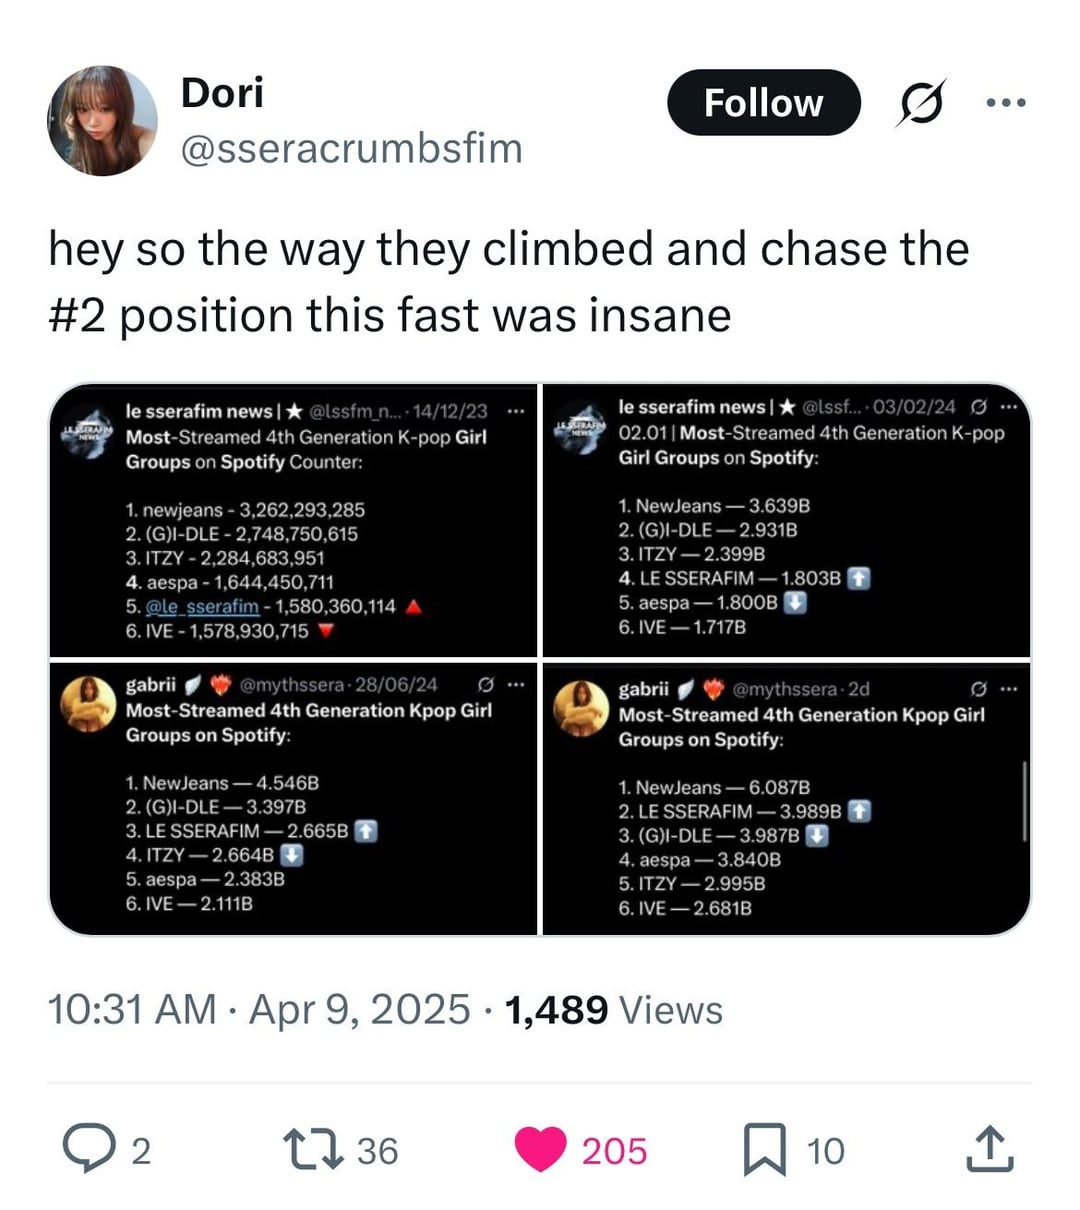Open the 03/02/24 le sserafim news screenshot
Viewport: 1080px width, 1210px height.
click(786, 520)
